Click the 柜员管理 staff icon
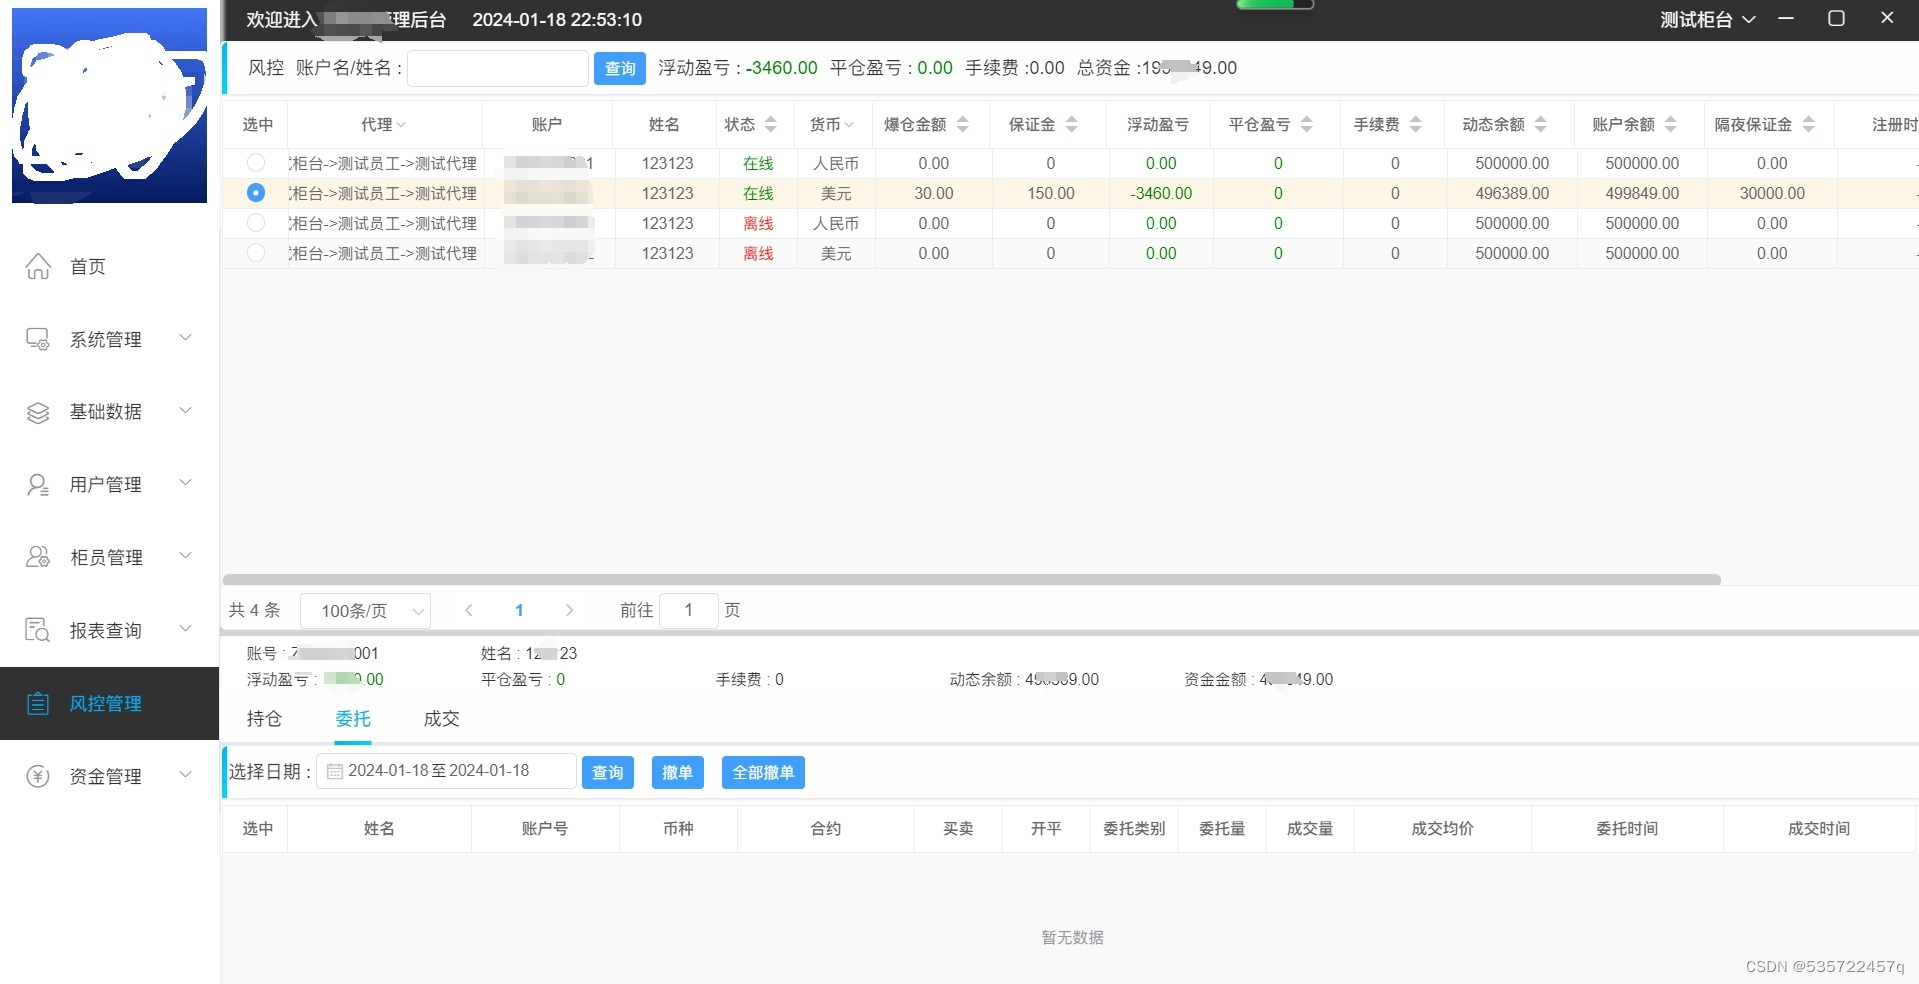Screen dimensions: 1919x984 (x=38, y=557)
